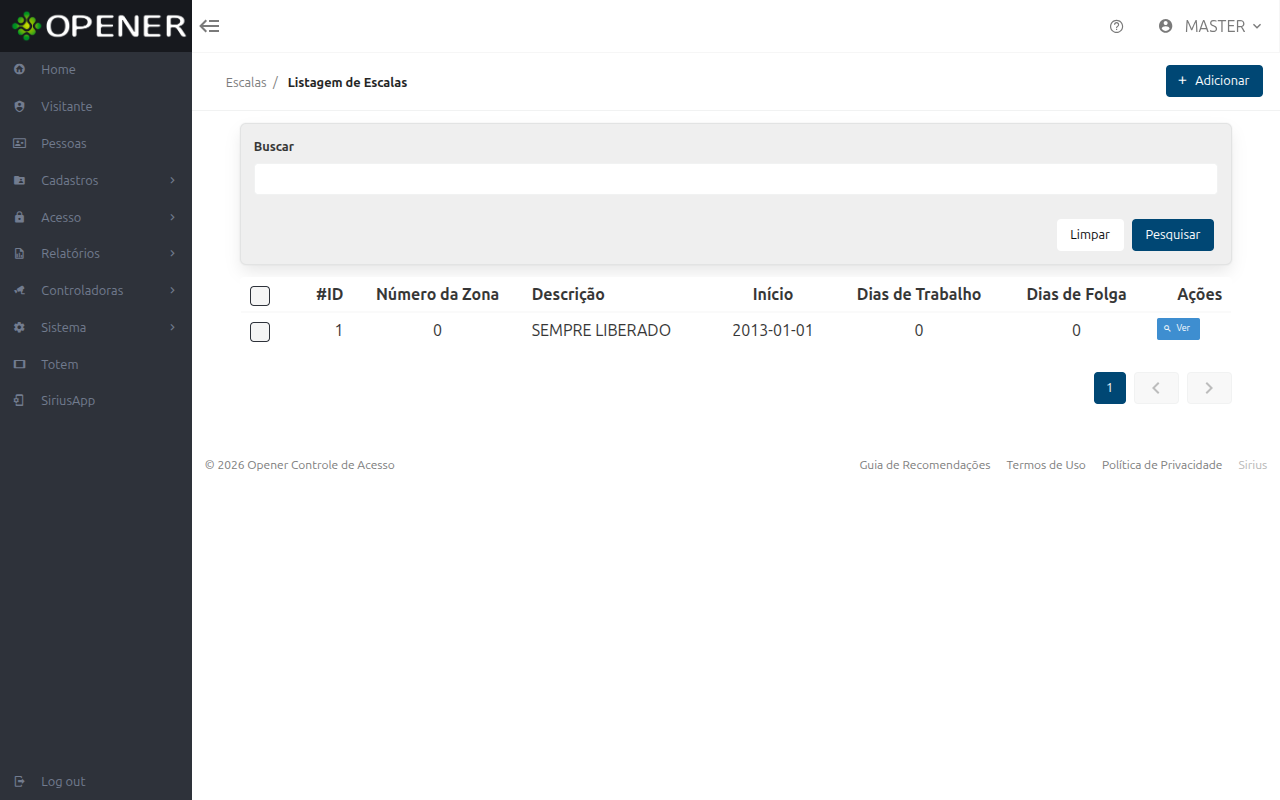Click the MASTER user avatar icon
This screenshot has height=800, width=1280.
tap(1165, 26)
